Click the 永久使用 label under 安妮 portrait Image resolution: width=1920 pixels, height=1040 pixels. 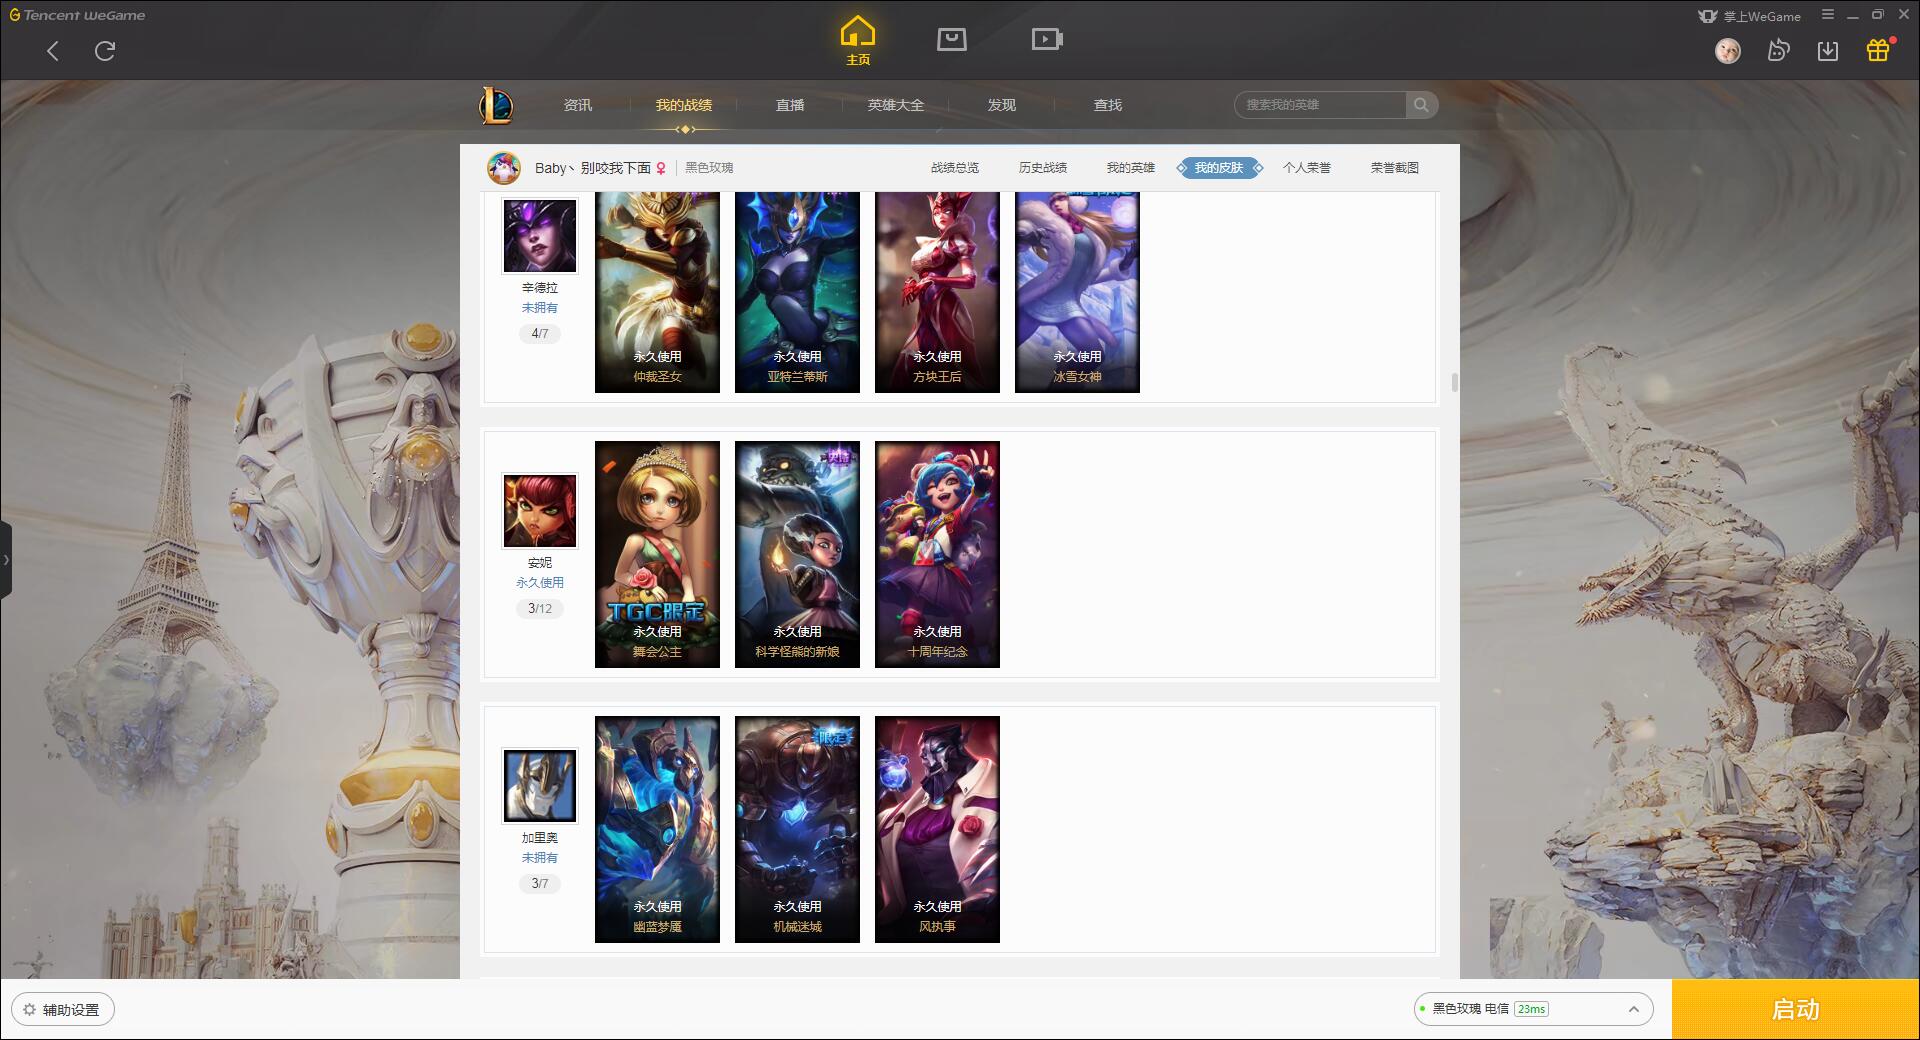540,583
